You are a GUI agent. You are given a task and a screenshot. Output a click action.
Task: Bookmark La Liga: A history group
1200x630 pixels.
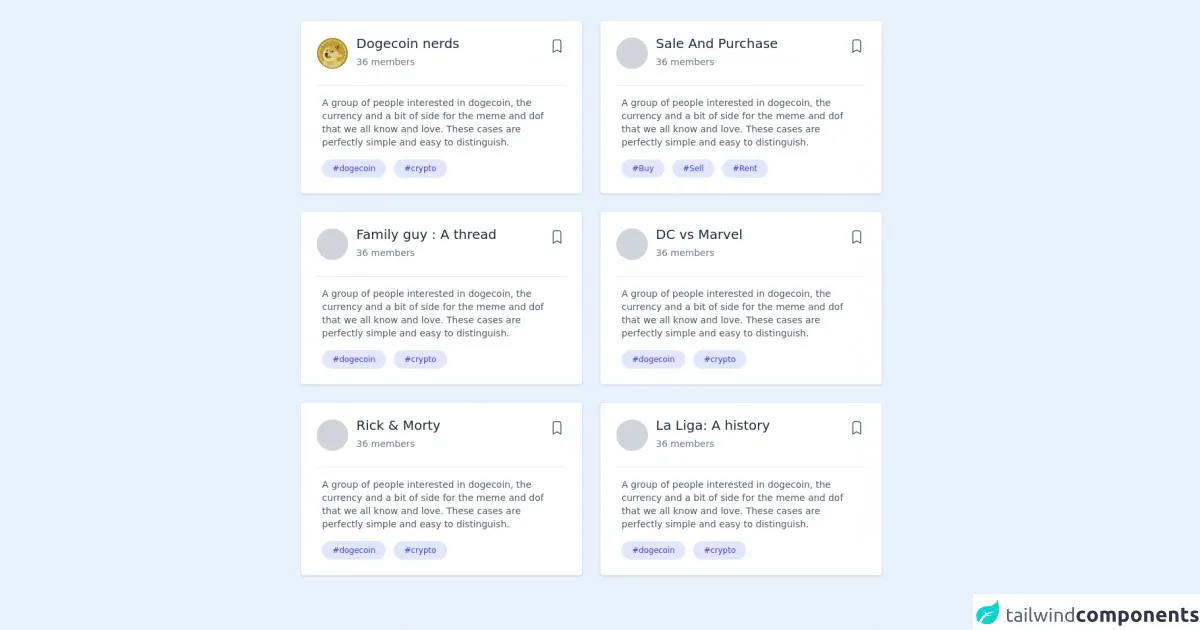pos(856,428)
